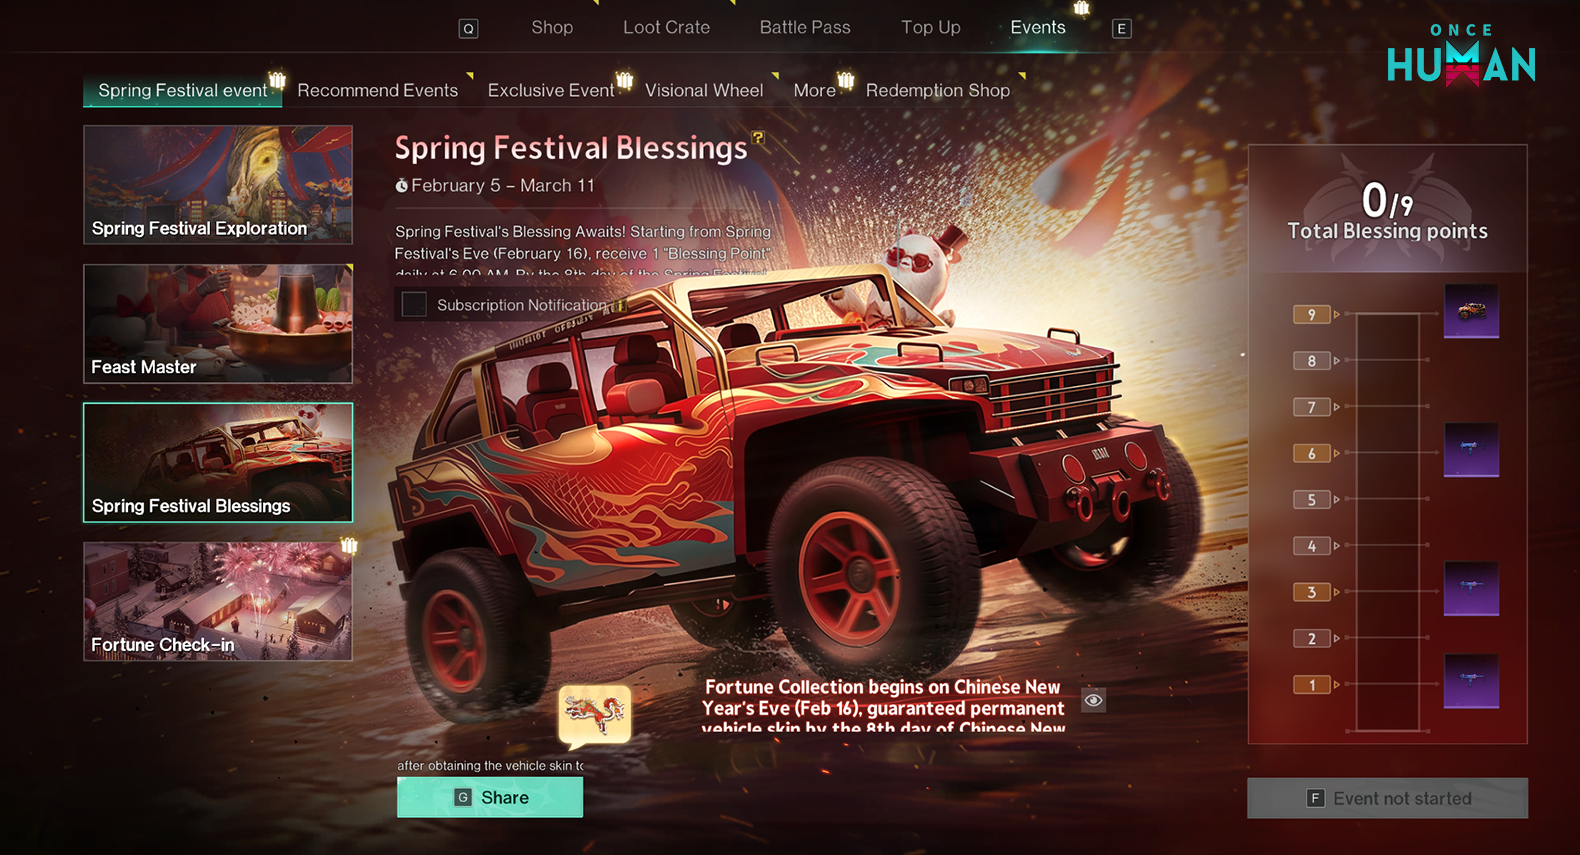Open the Visional Wheel events tab
The width and height of the screenshot is (1580, 855).
coord(704,90)
